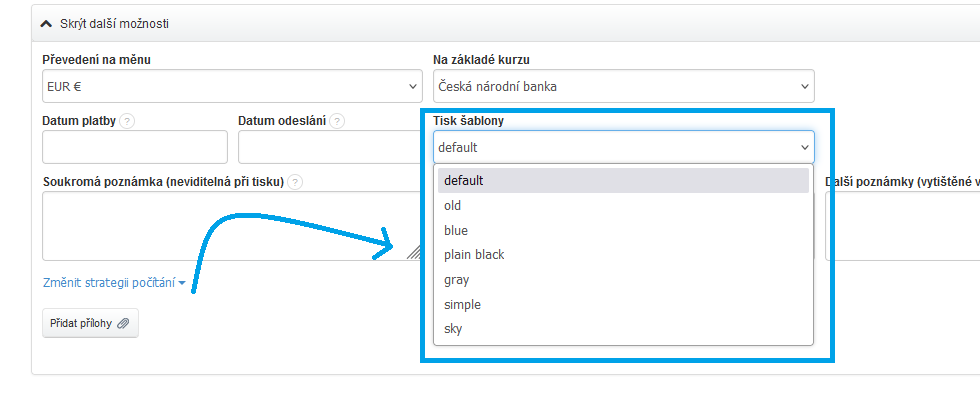Pick the plain black template option
This screenshot has width=980, height=405.
click(x=622, y=255)
